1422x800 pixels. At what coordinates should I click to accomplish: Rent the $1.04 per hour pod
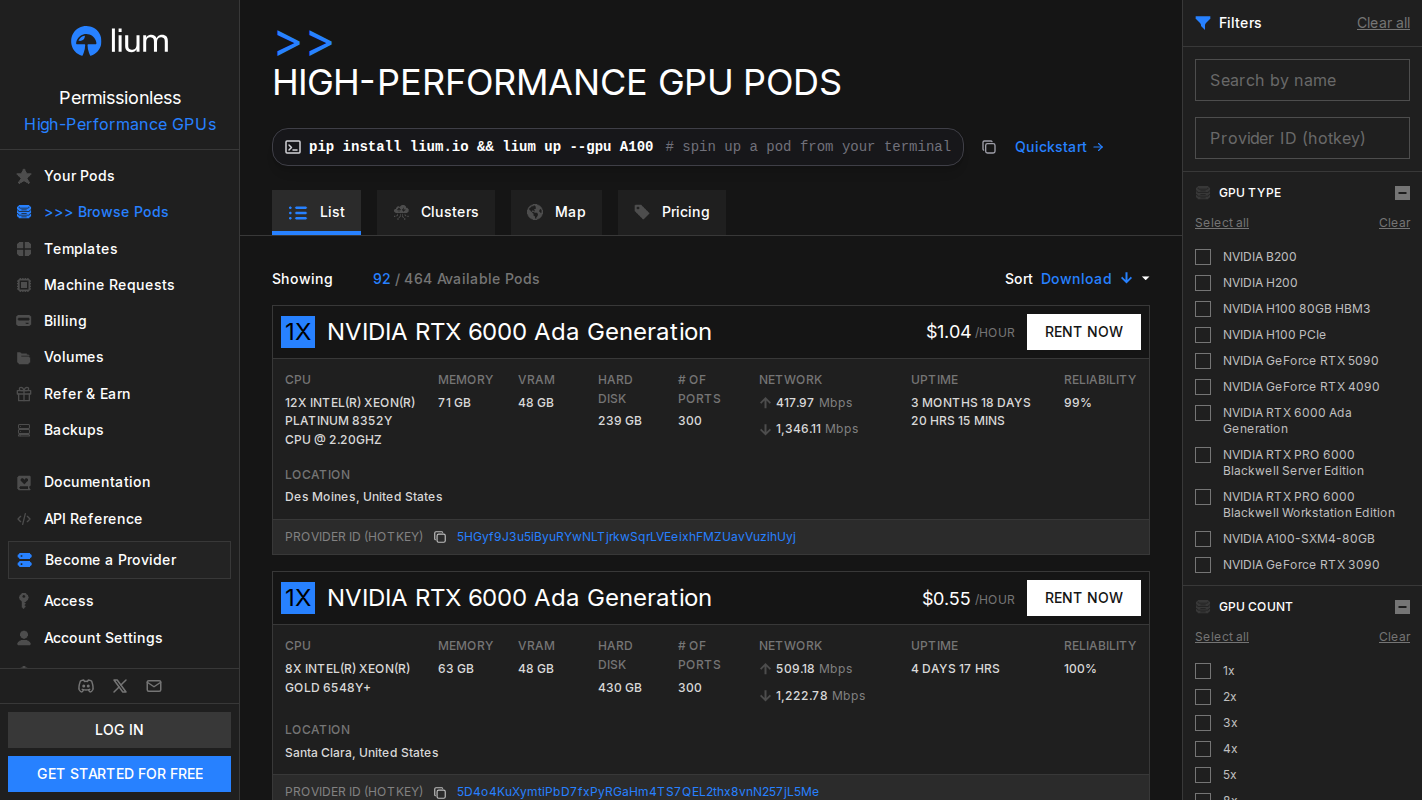pos(1084,332)
